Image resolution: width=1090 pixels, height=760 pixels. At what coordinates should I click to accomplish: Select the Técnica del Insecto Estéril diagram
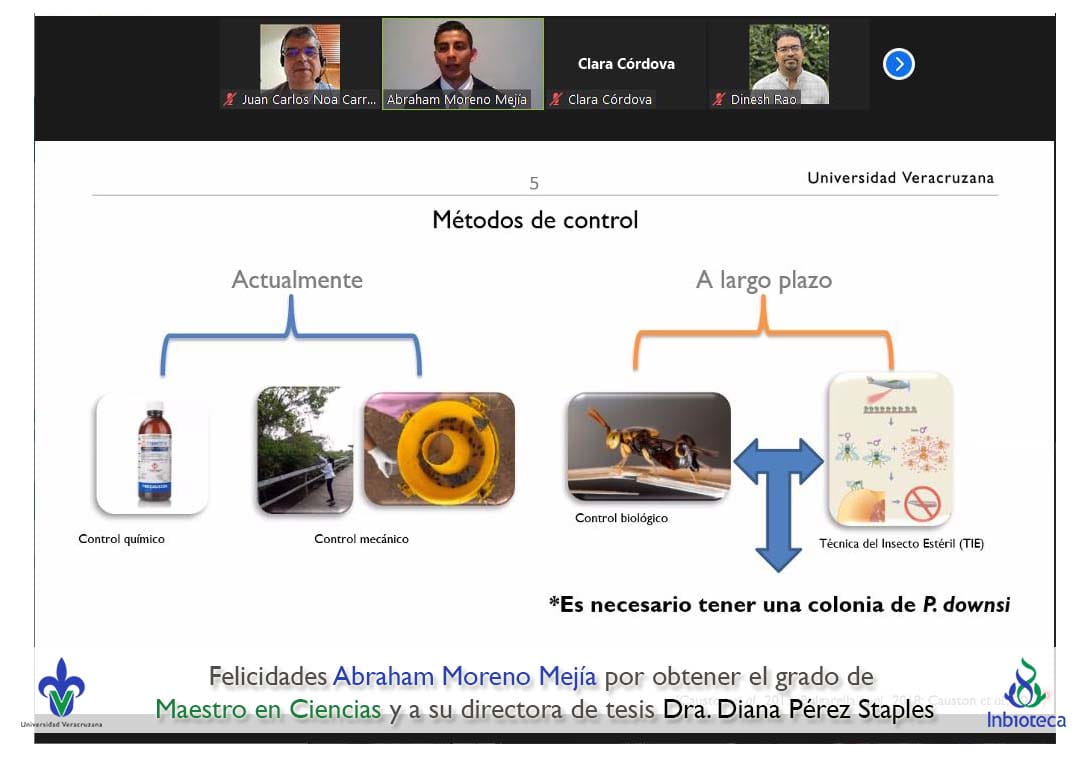pos(889,449)
